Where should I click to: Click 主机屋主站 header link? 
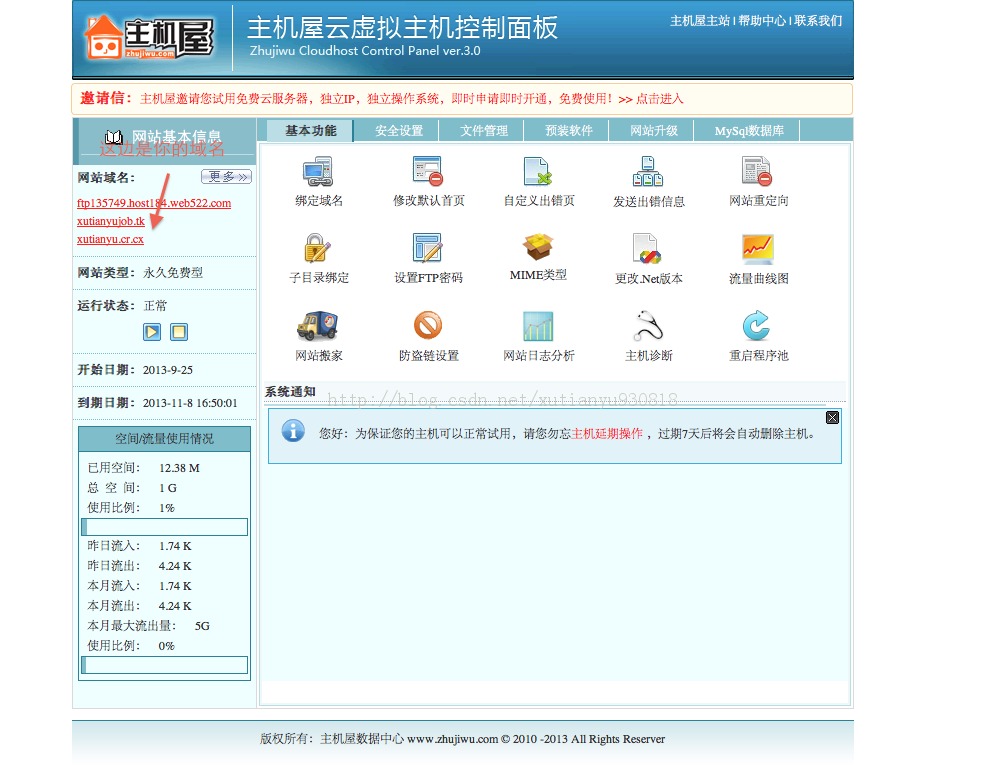click(699, 21)
